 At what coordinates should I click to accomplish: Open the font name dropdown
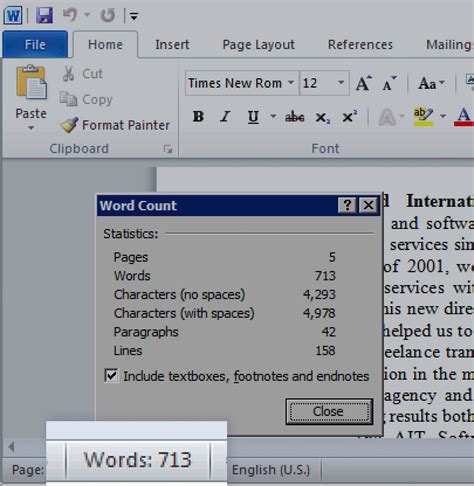pyautogui.click(x=291, y=82)
